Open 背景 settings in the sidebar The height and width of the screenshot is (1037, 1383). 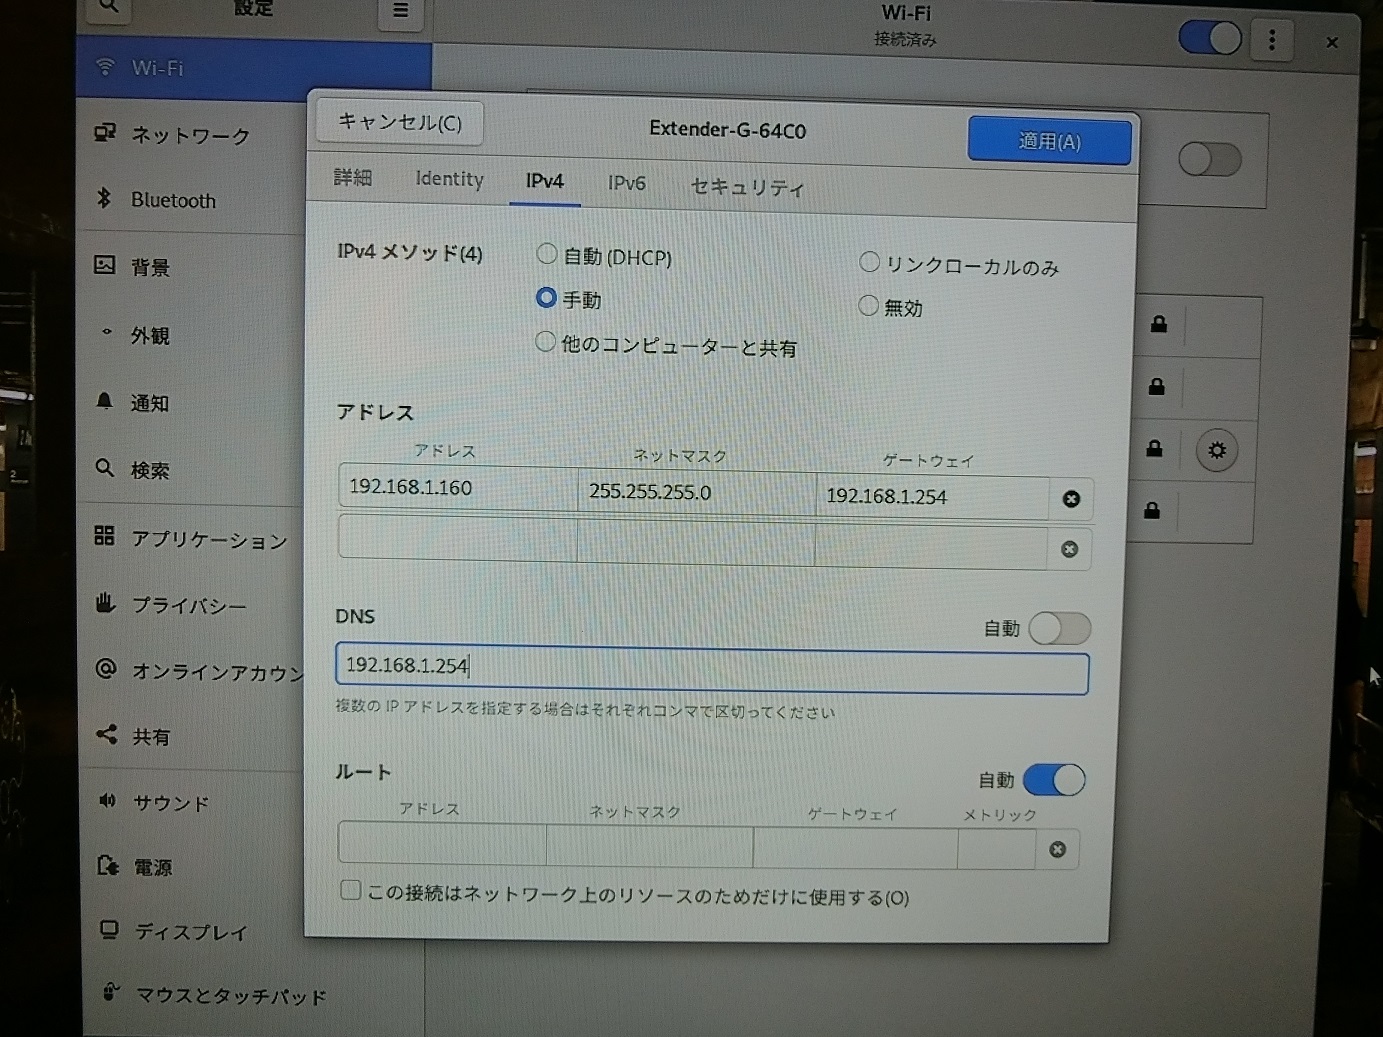190,267
